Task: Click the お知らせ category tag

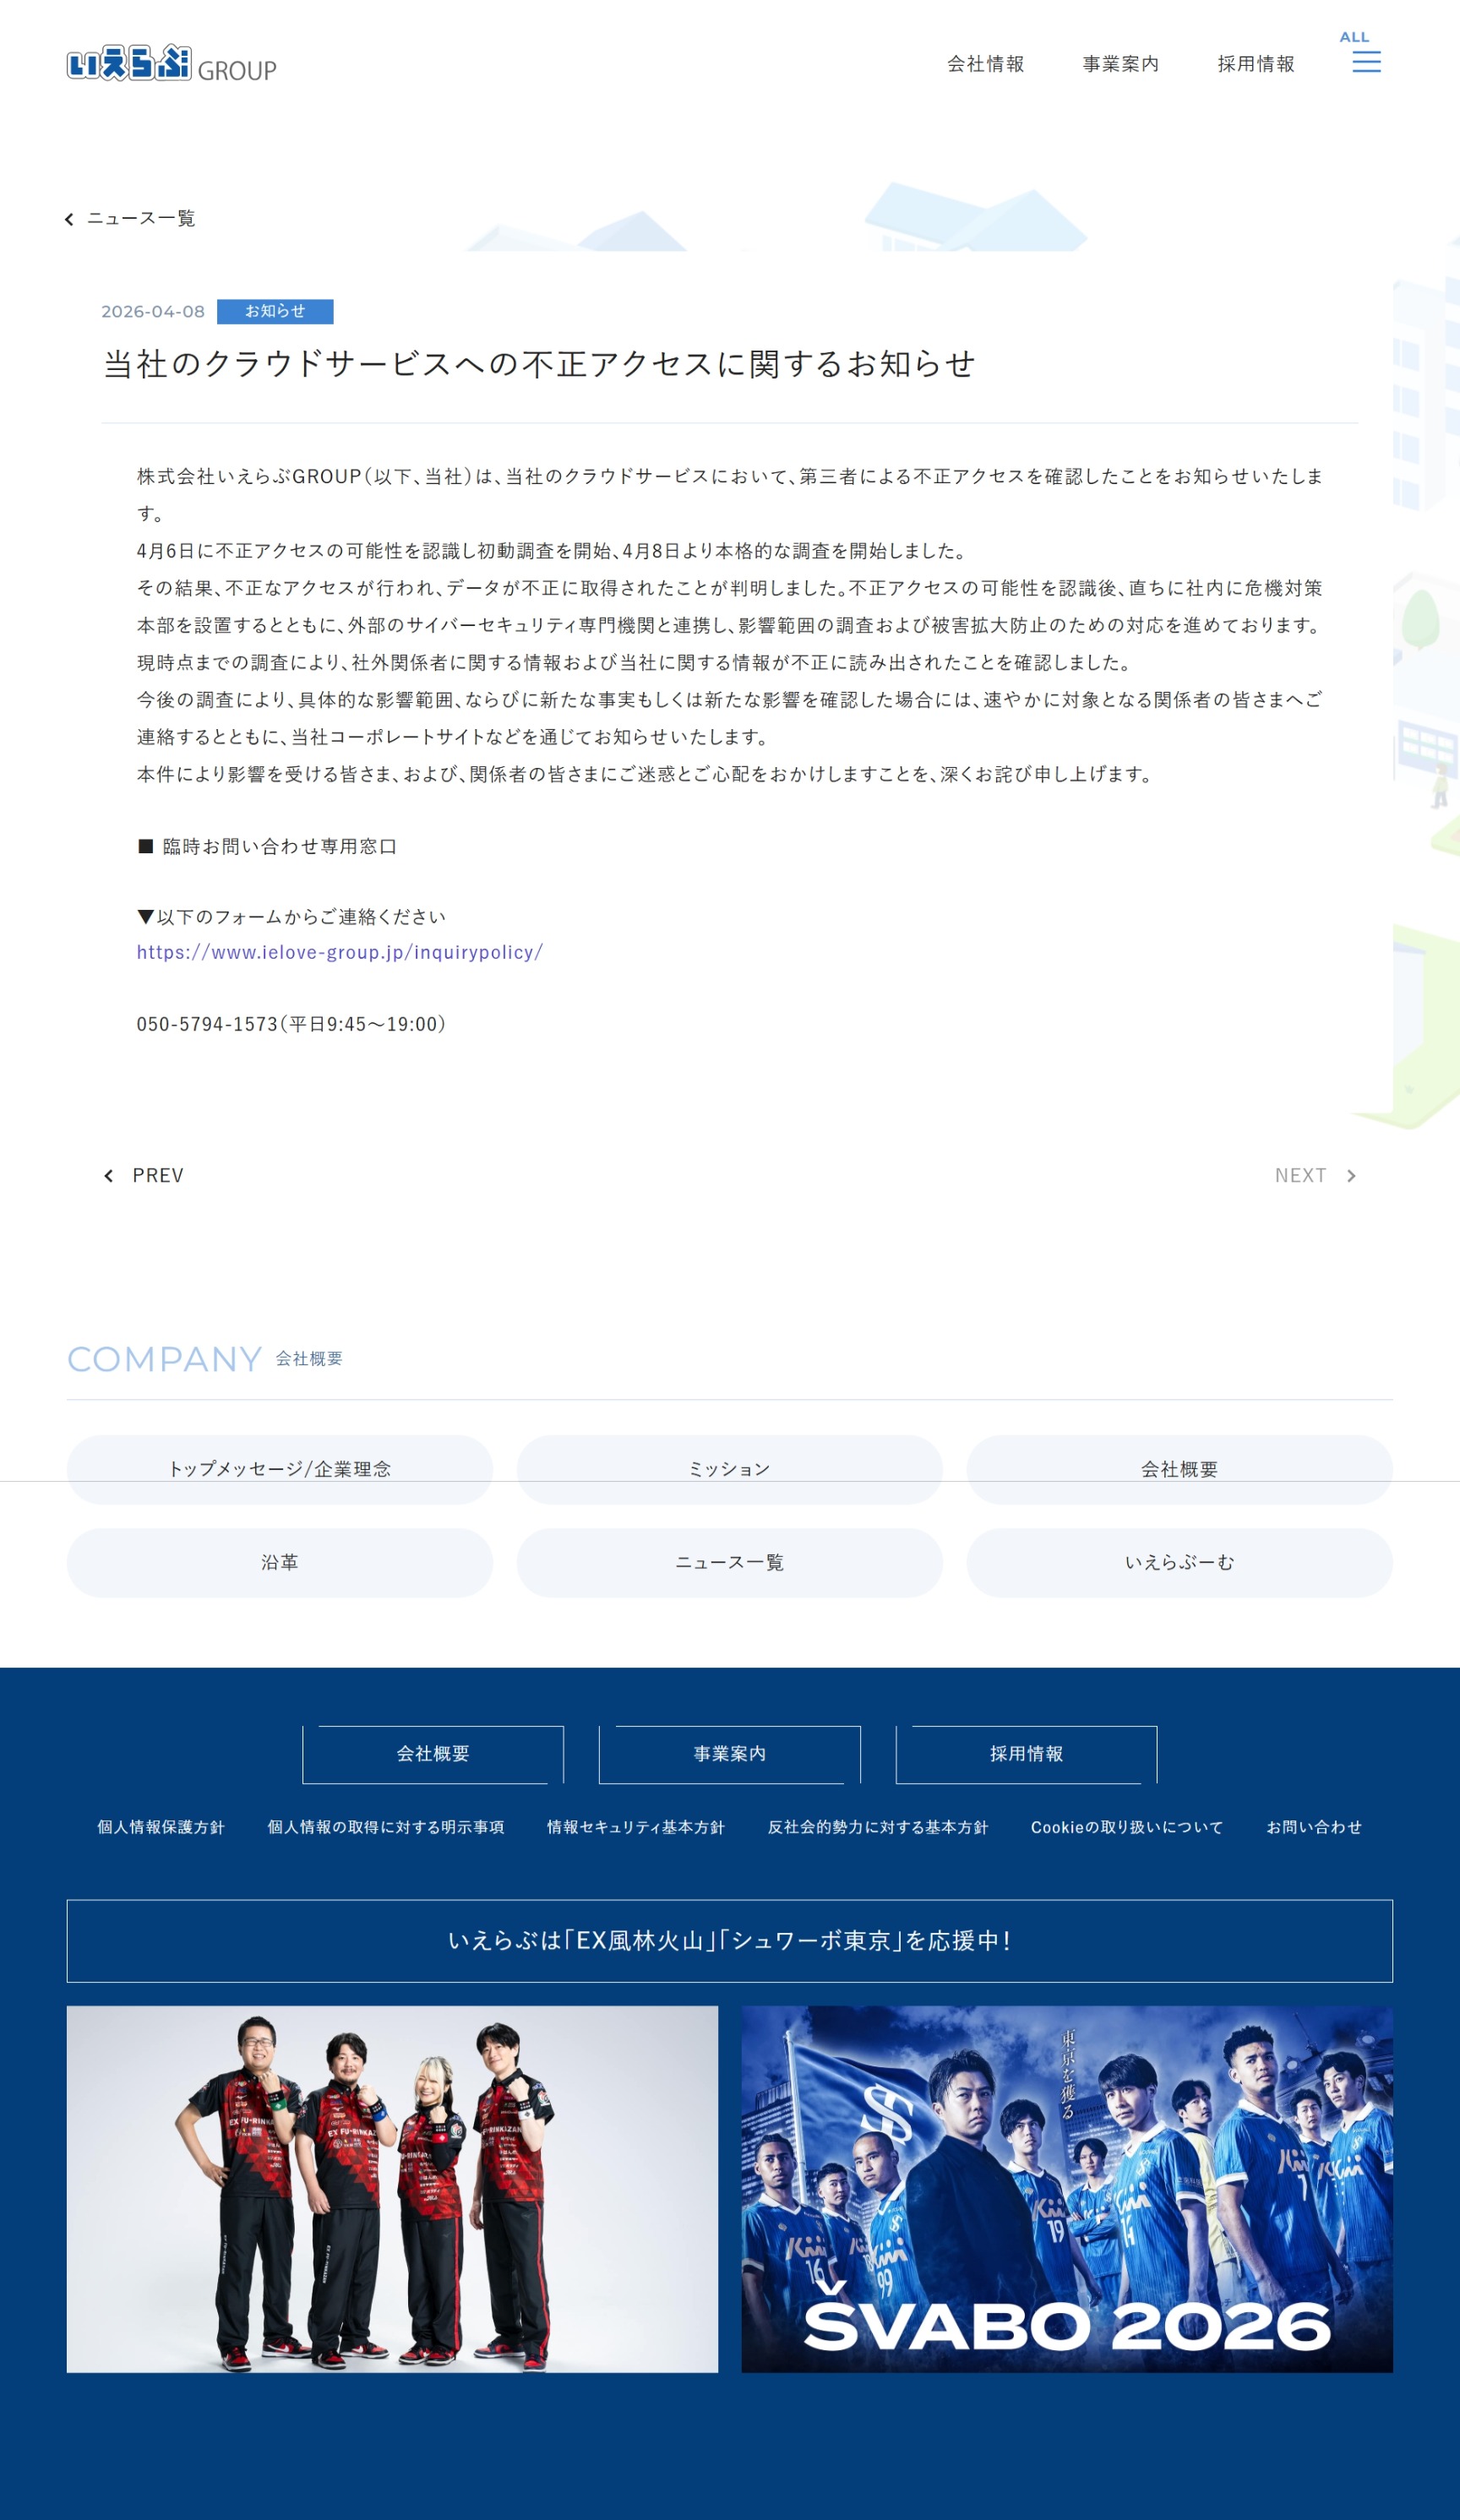Action: point(275,312)
